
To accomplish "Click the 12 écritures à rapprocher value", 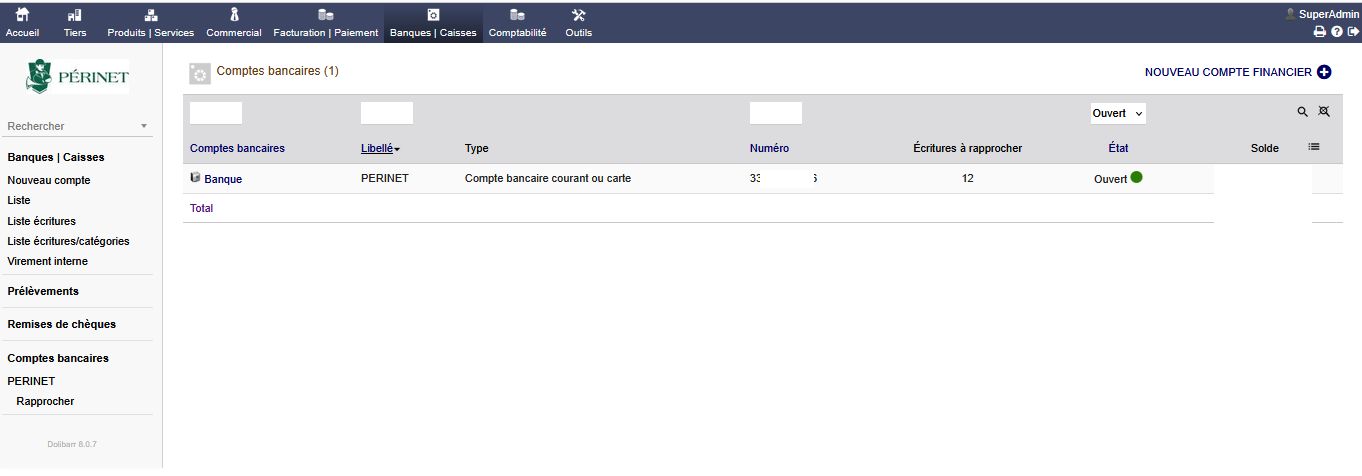I will pyautogui.click(x=968, y=178).
